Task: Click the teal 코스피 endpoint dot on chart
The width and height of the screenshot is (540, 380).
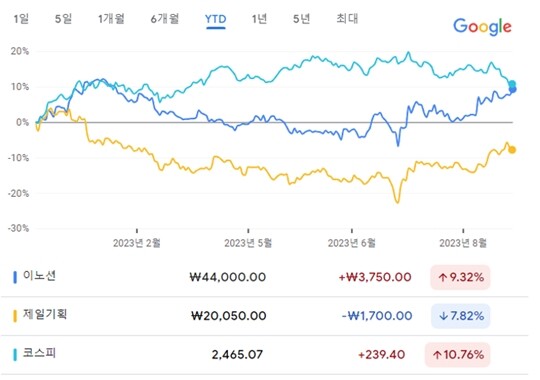Action: [x=512, y=84]
